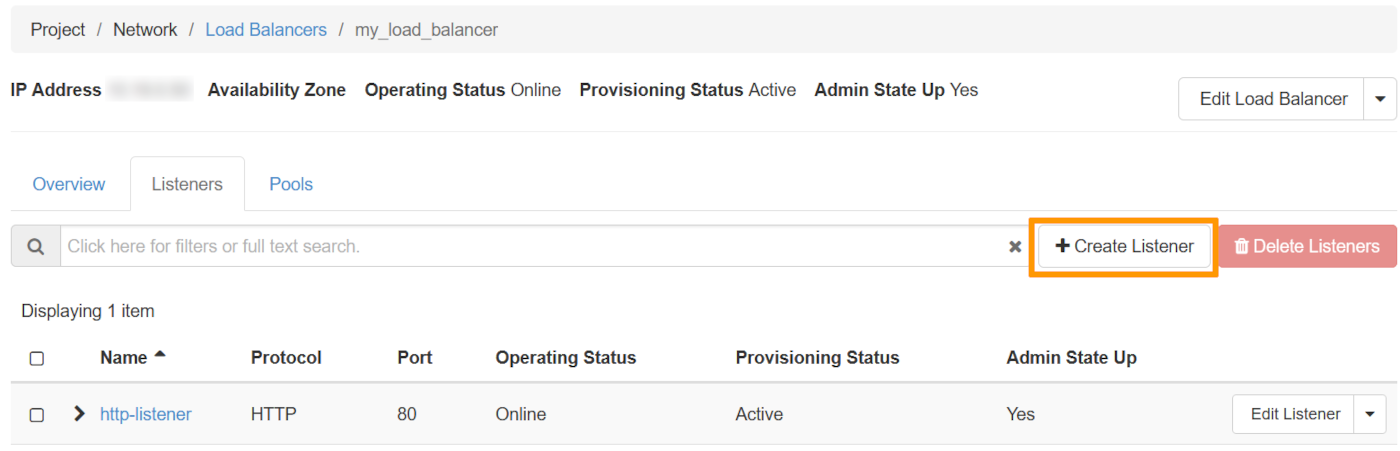The width and height of the screenshot is (1400, 451).
Task: Clear the filter with the X icon
Action: pos(1014,247)
